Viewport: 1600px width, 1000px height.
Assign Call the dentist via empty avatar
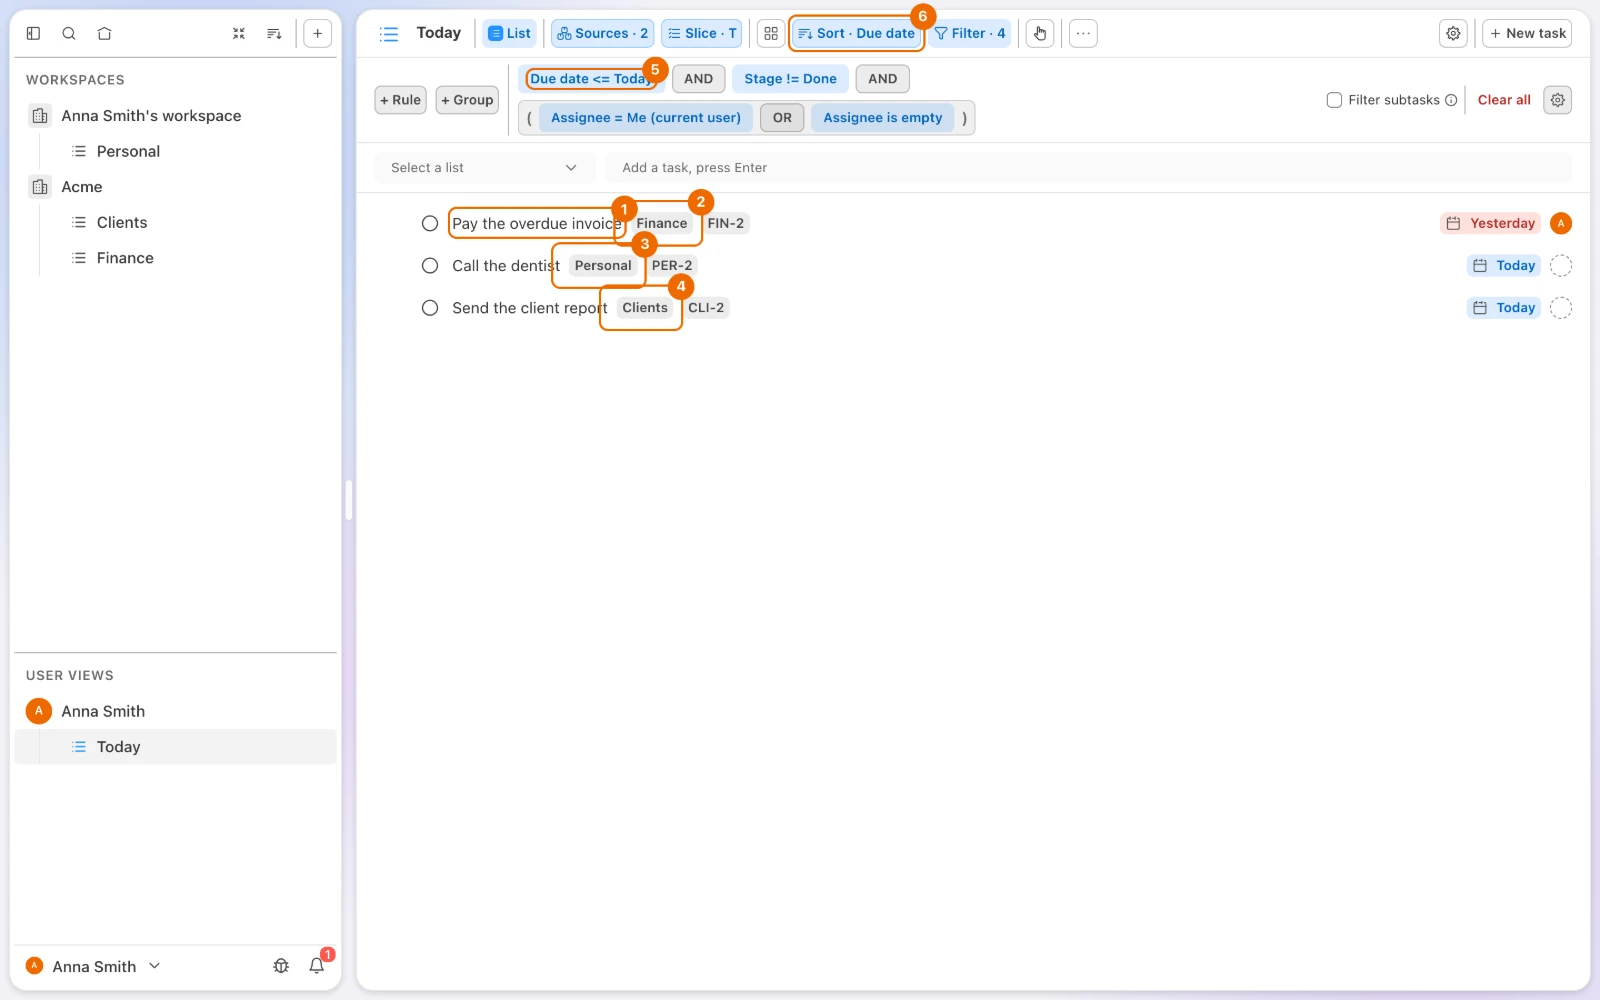tap(1561, 265)
